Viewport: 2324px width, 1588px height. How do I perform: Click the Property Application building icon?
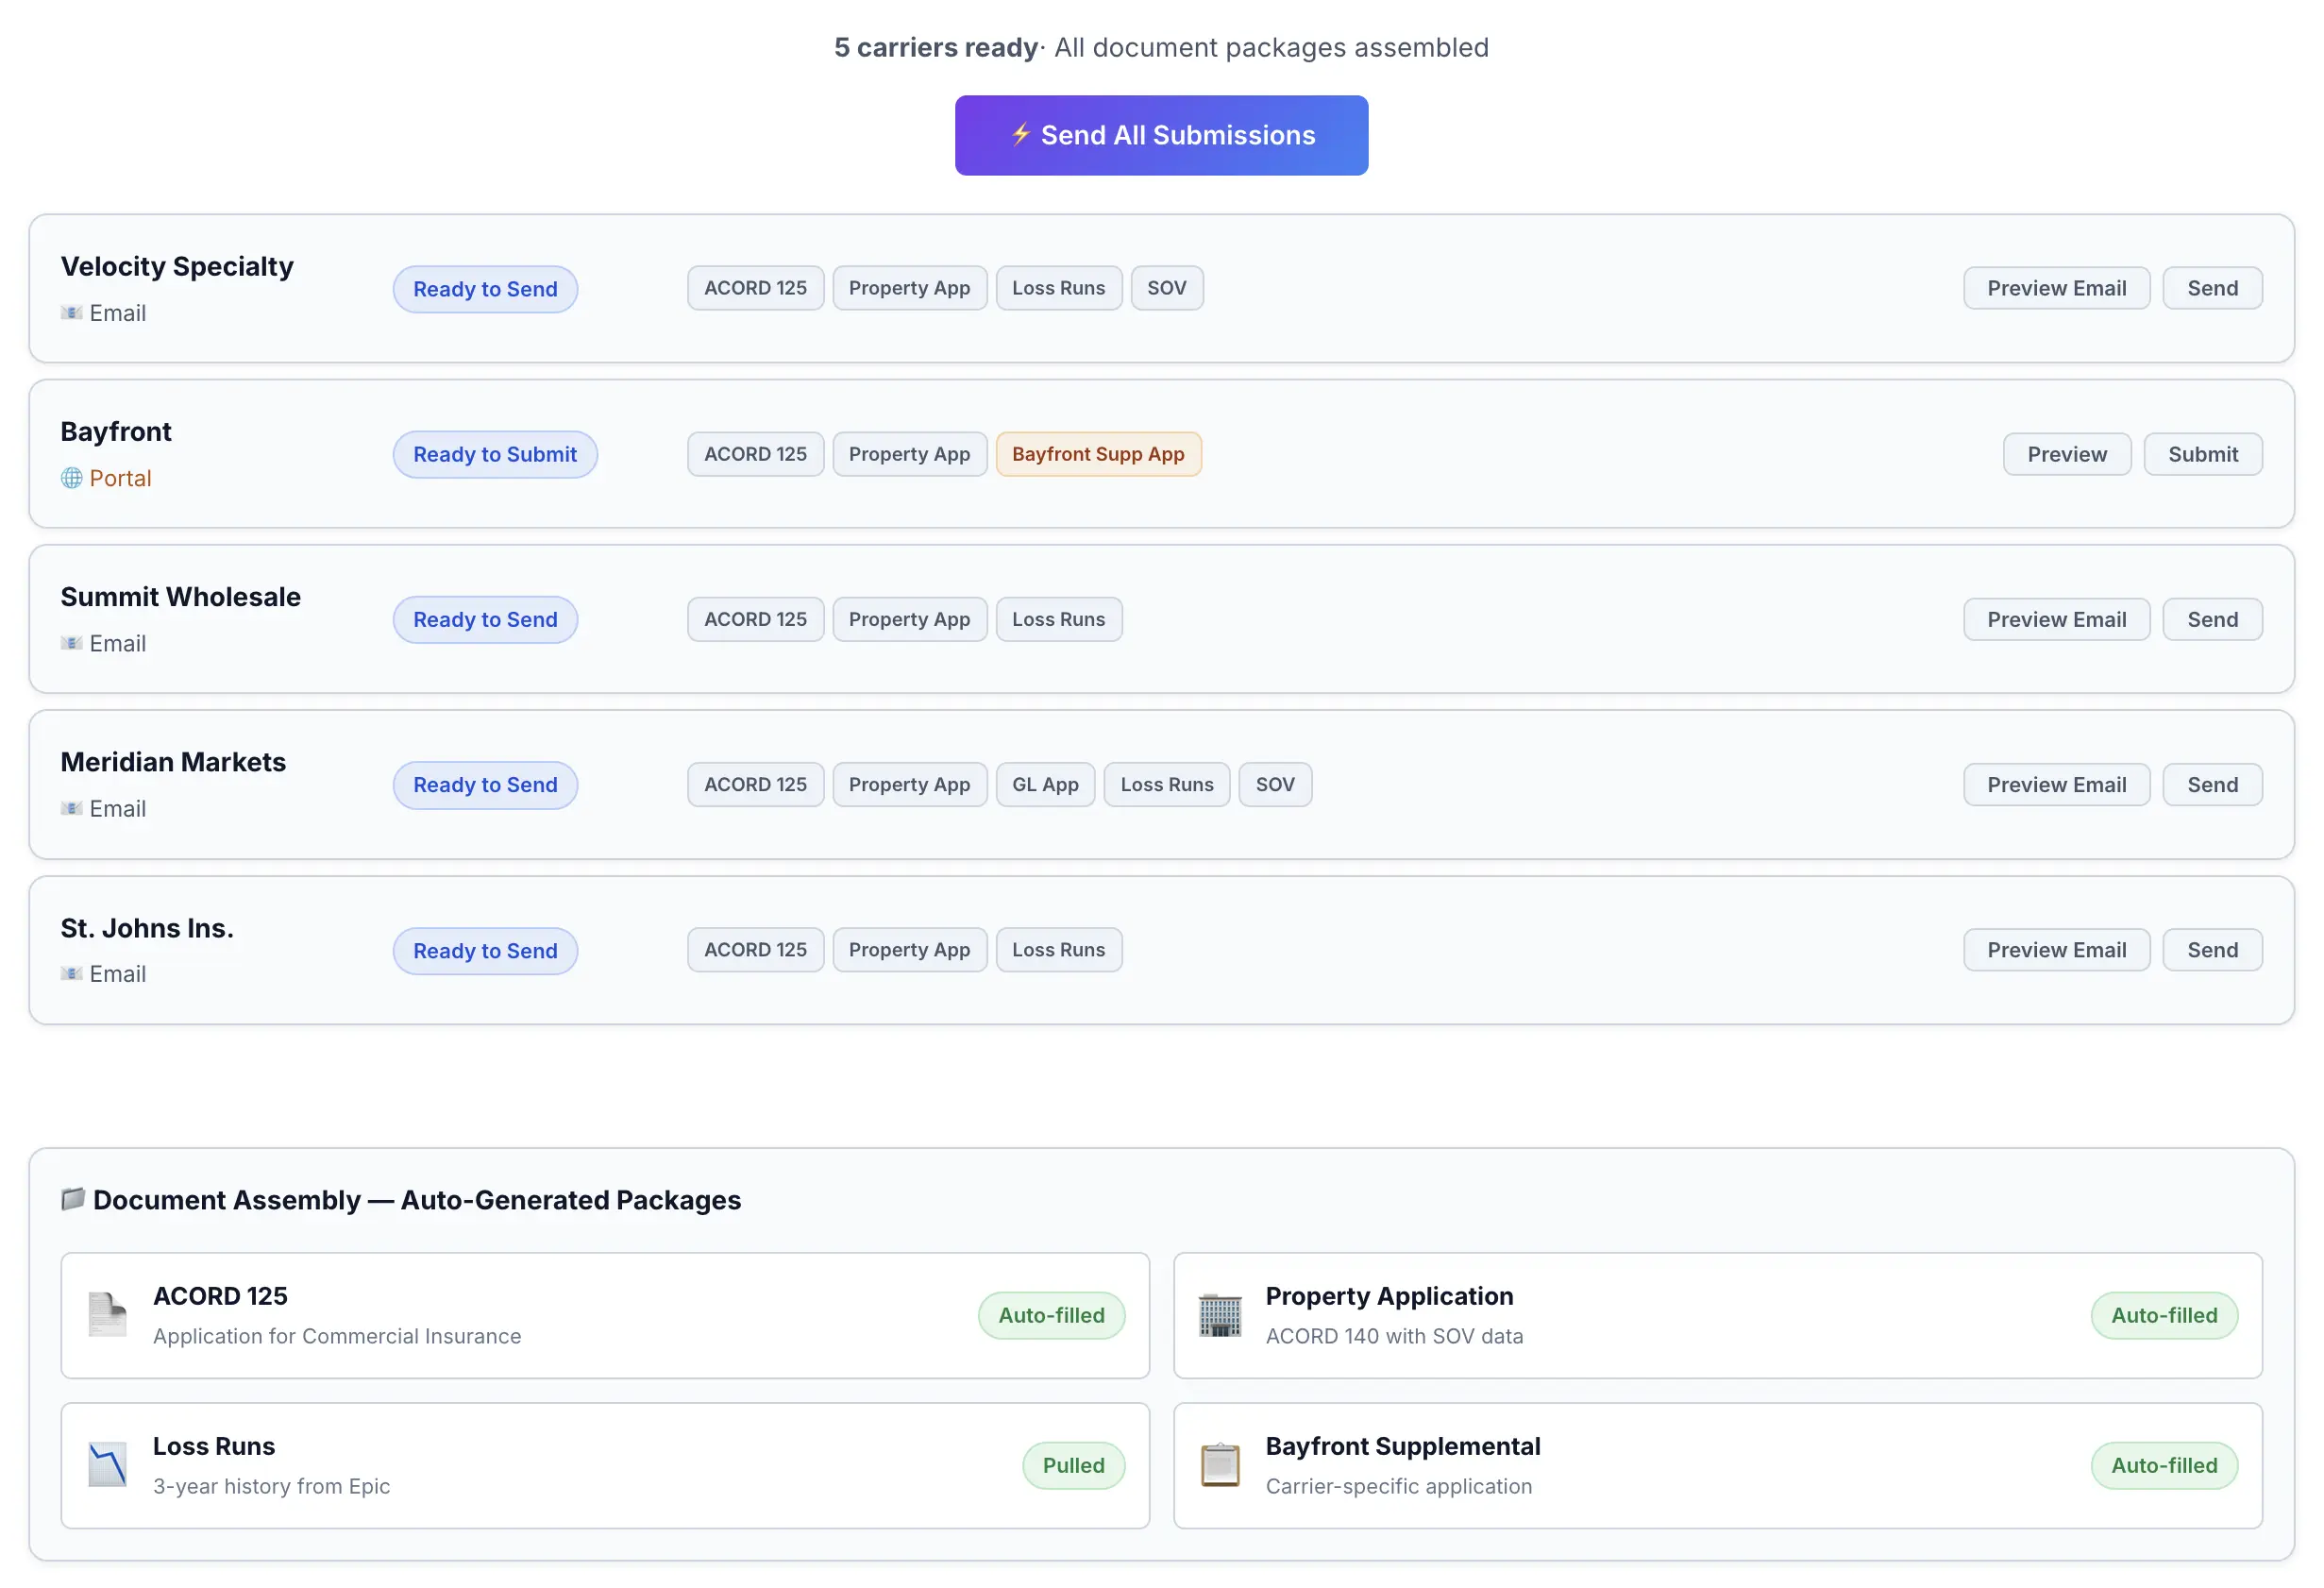click(1219, 1314)
